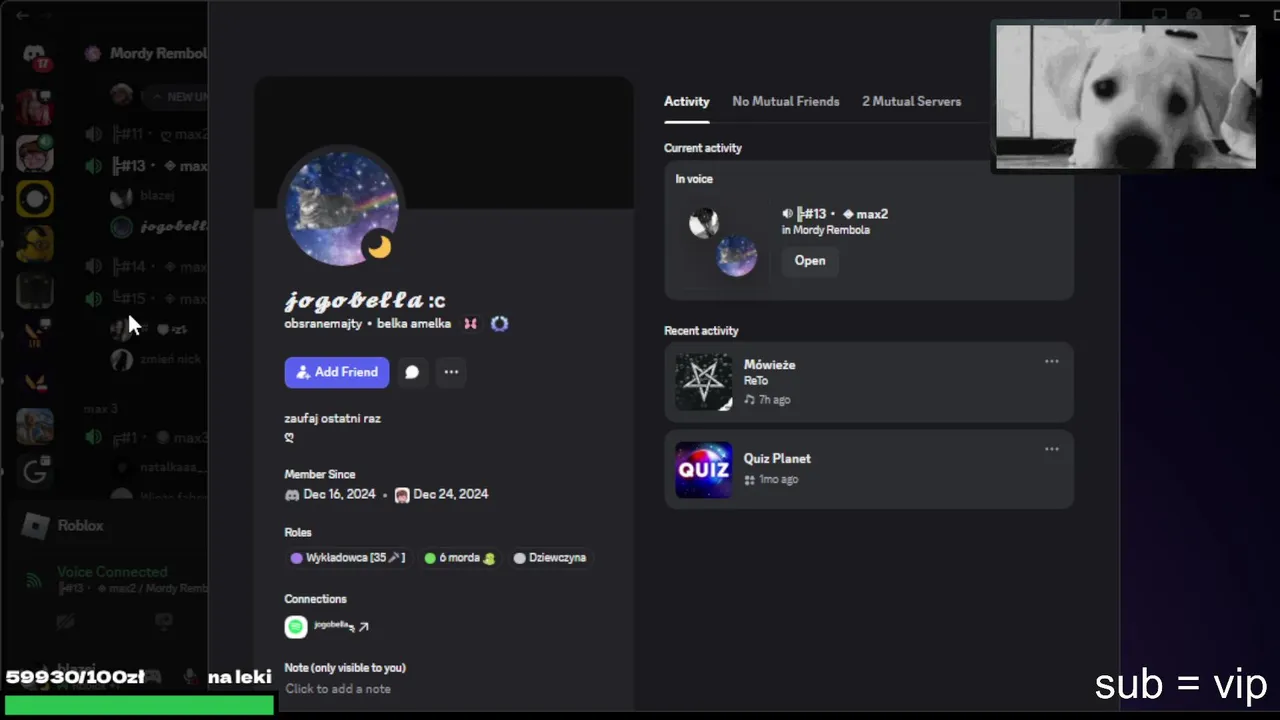This screenshot has height=720, width=1280.
Task: Select the Dziewczyna role tag
Action: (x=550, y=558)
